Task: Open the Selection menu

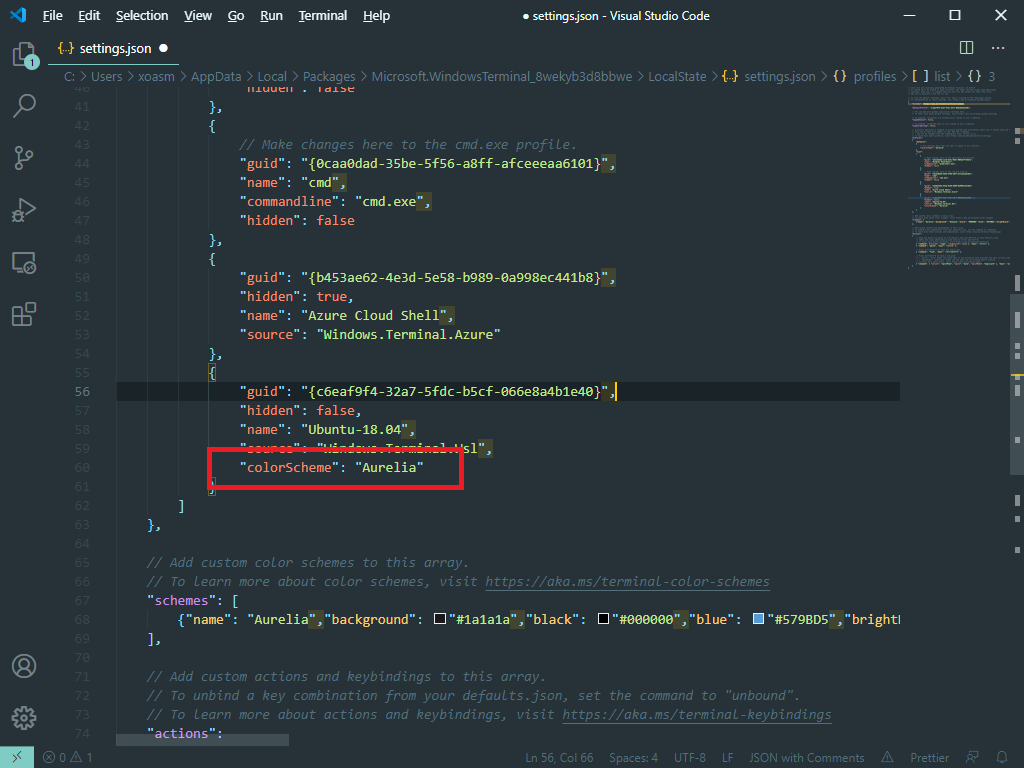Action: 142,16
